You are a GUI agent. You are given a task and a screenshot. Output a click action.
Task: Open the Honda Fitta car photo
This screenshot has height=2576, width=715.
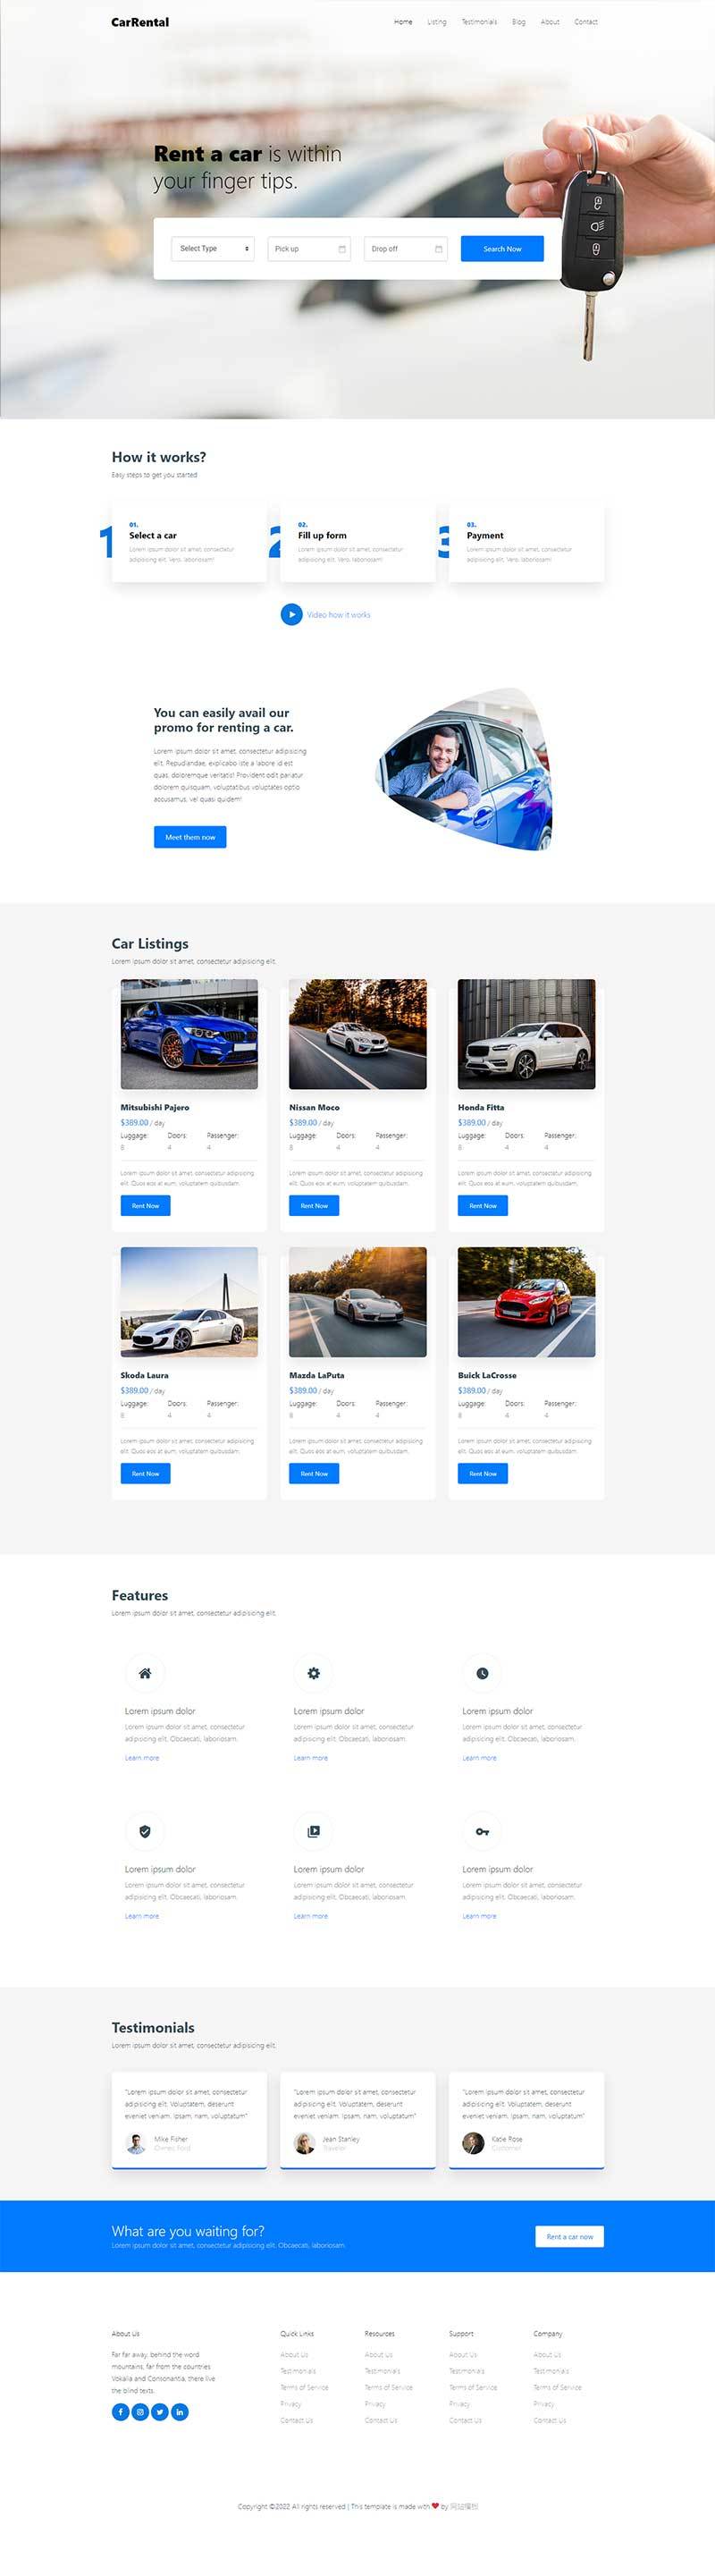point(526,1034)
